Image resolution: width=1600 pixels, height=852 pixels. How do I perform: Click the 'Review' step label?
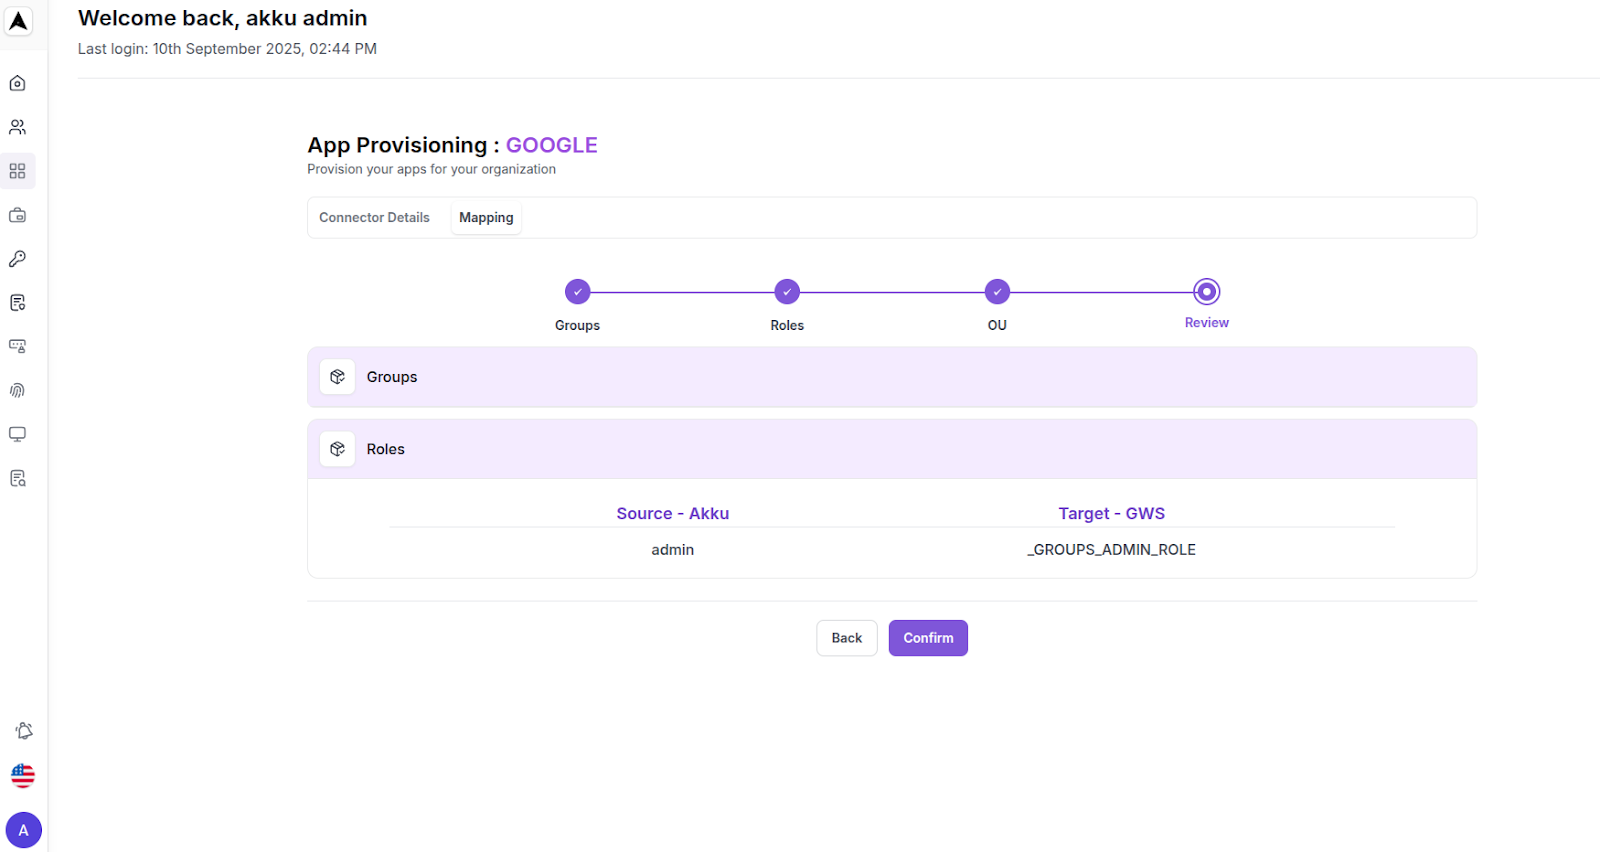coord(1207,323)
